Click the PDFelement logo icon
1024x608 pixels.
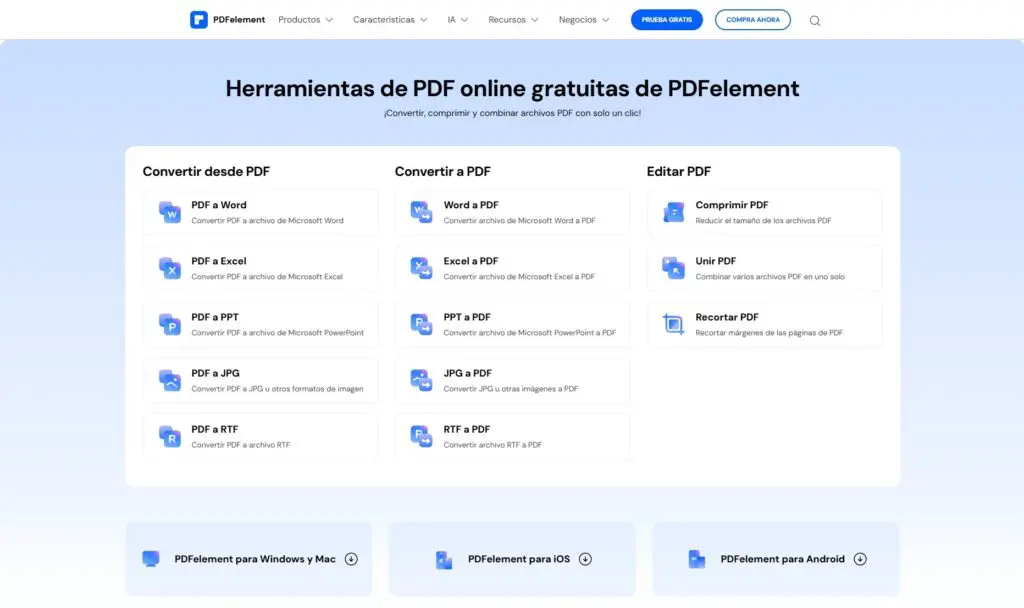[199, 20]
